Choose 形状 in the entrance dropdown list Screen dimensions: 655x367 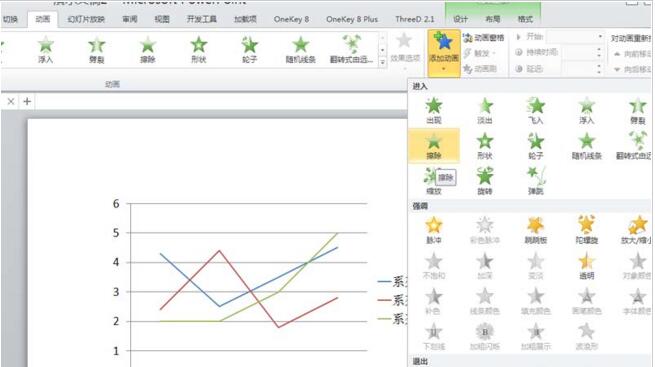485,146
